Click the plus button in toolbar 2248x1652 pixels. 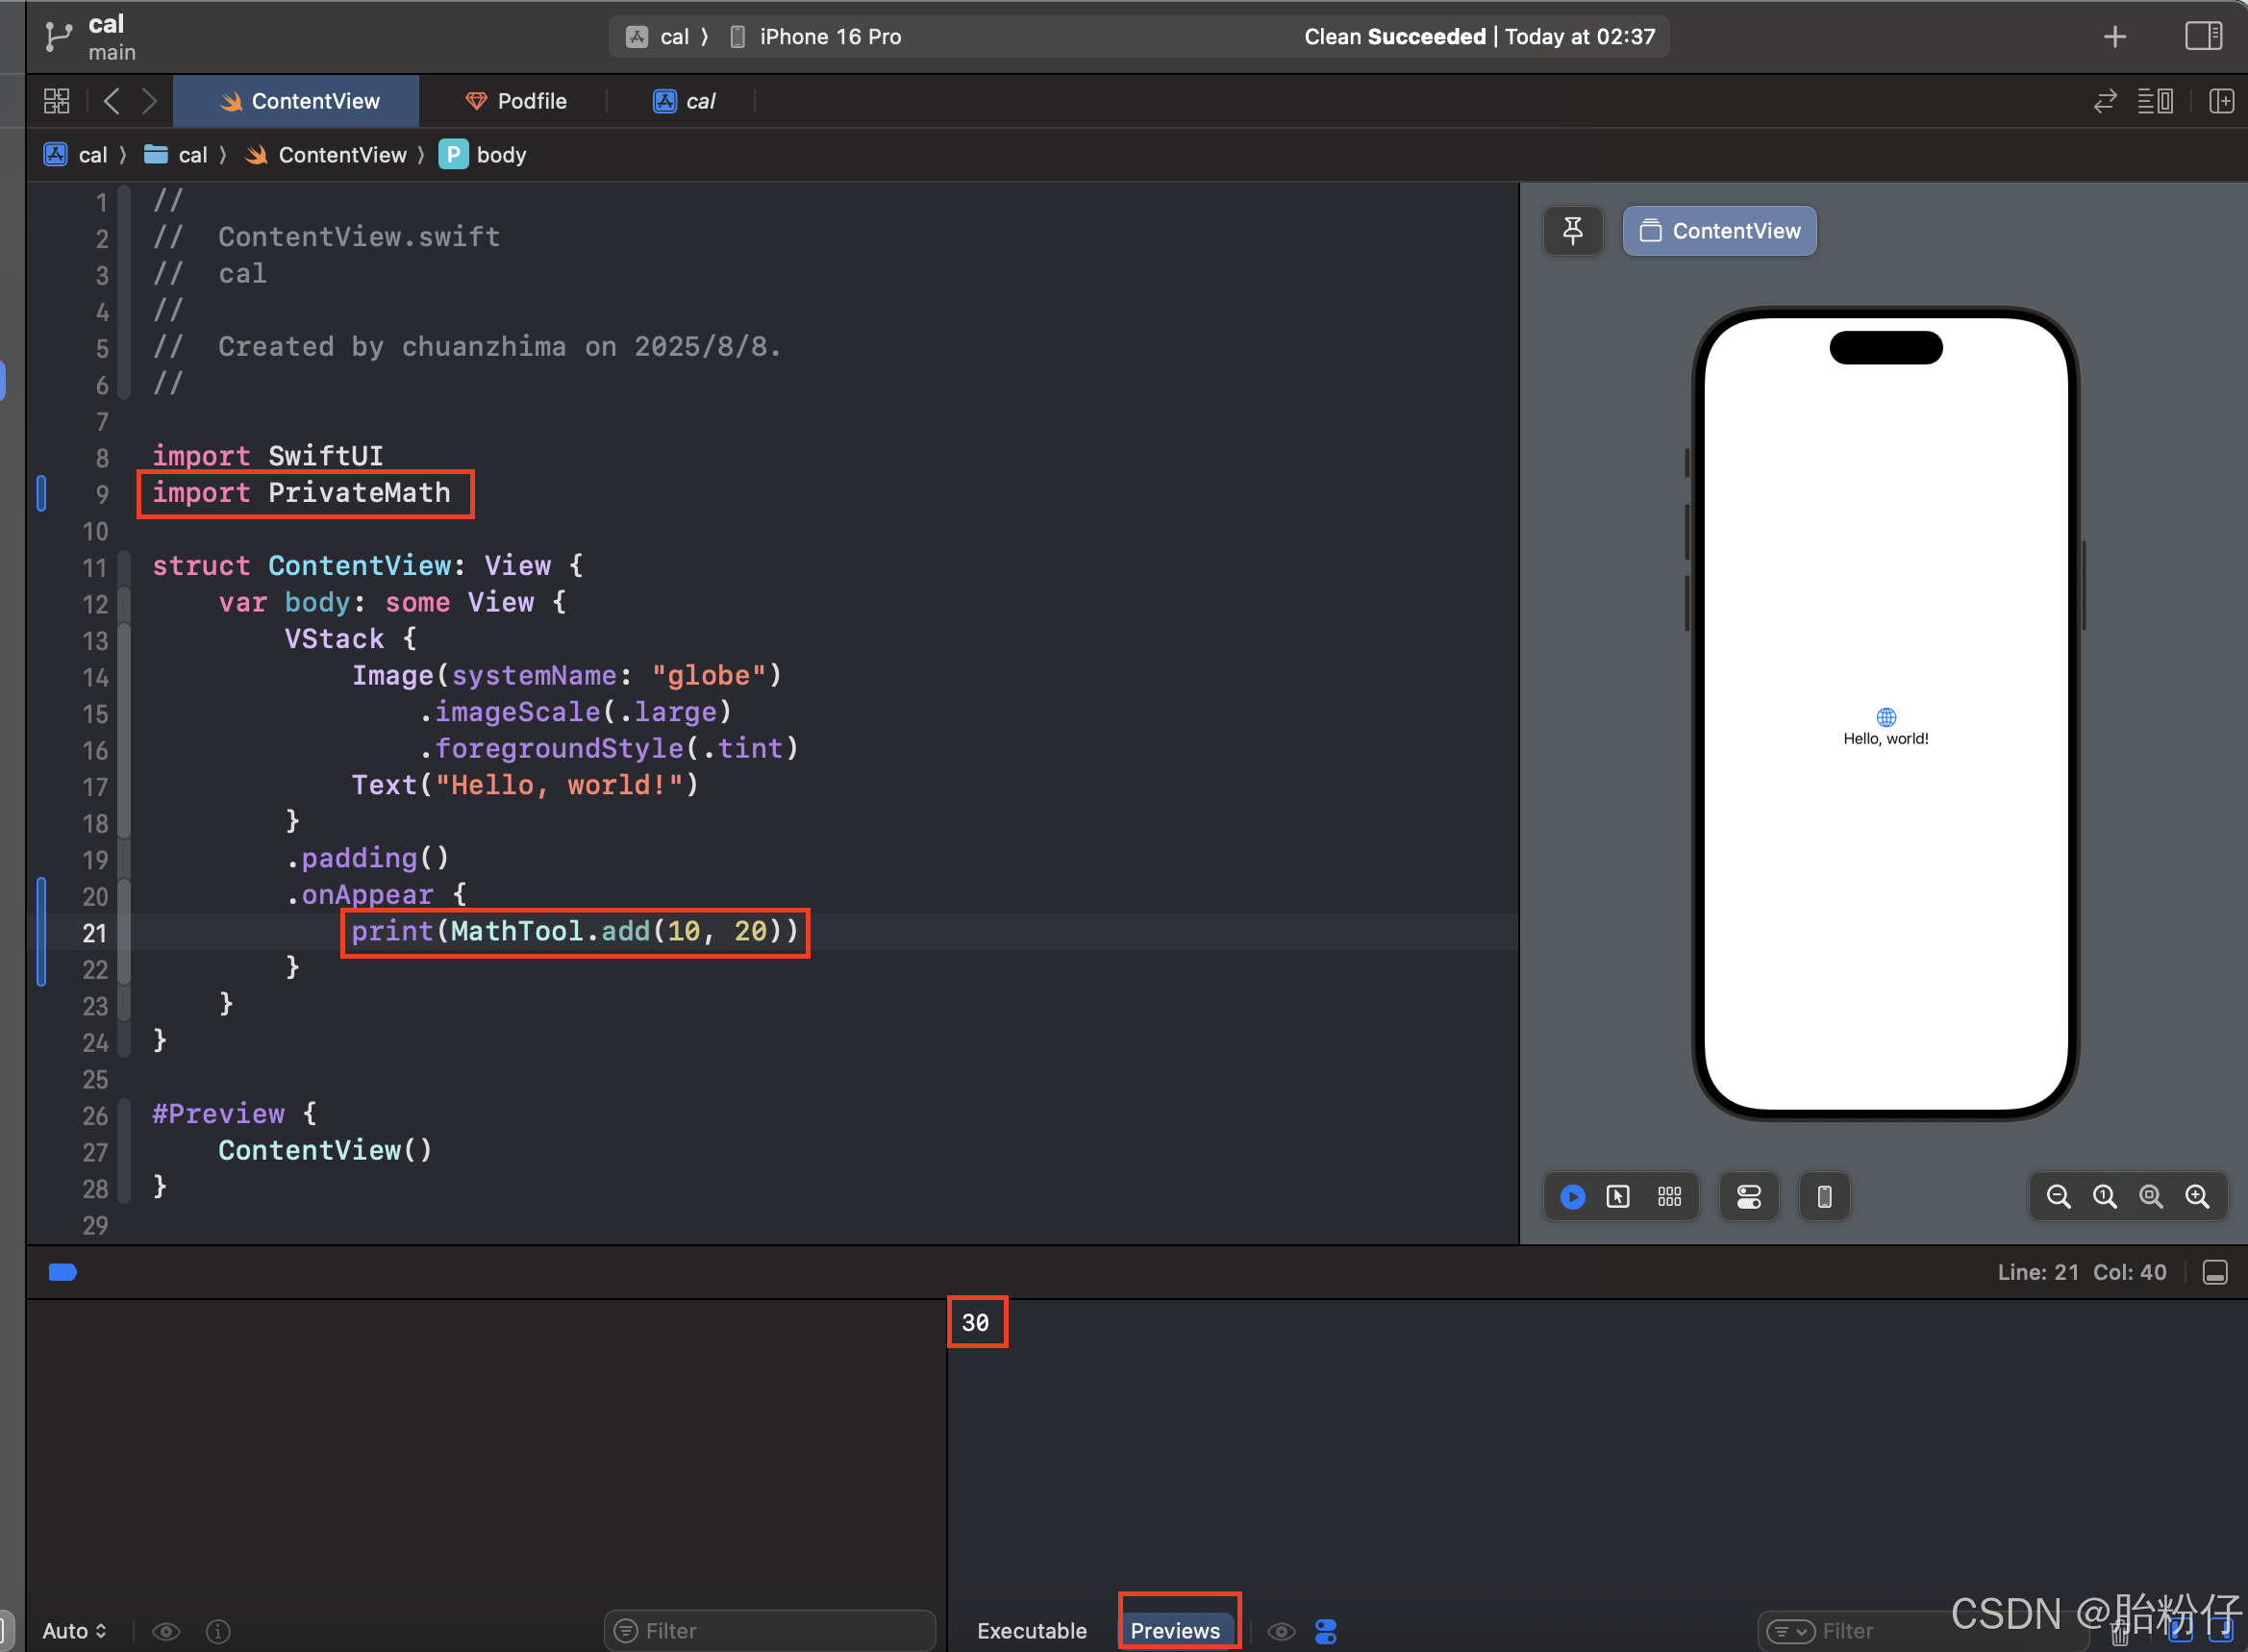point(2114,37)
